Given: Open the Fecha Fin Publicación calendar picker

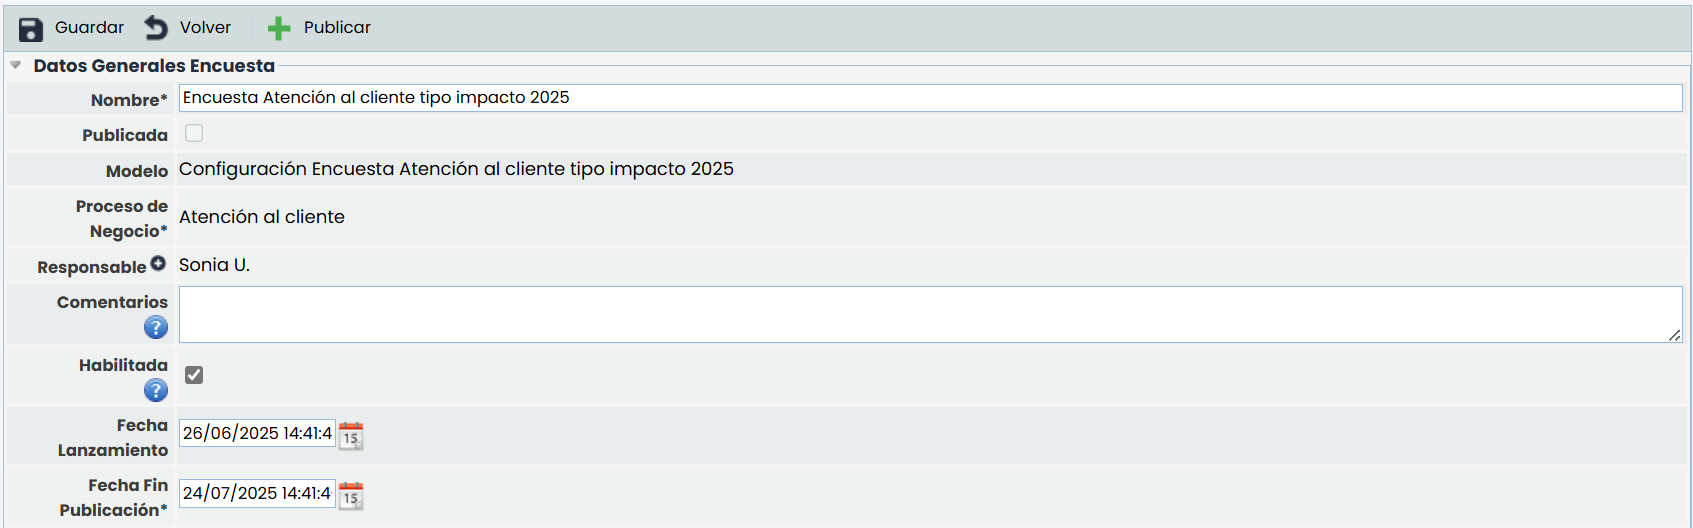Looking at the screenshot, I should coord(351,496).
